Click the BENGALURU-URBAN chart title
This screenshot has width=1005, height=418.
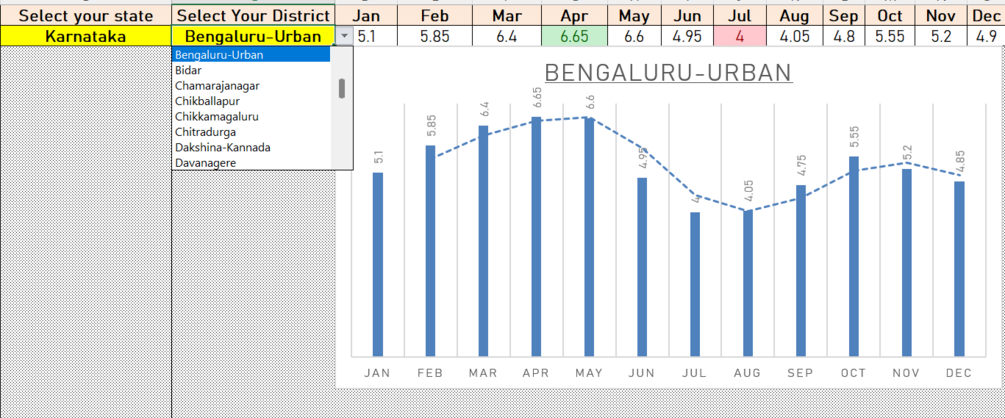(x=669, y=73)
